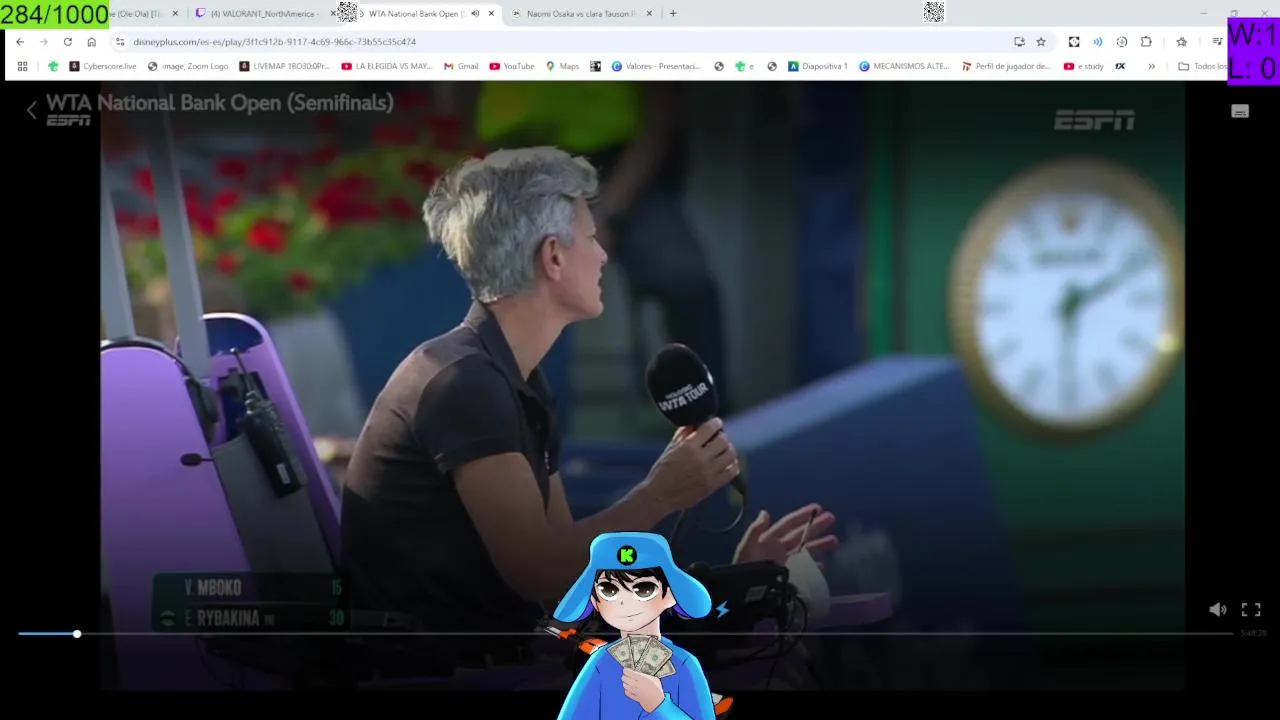Open the Diapositiva 1 bookmark
This screenshot has height=720, width=1280.
point(817,66)
